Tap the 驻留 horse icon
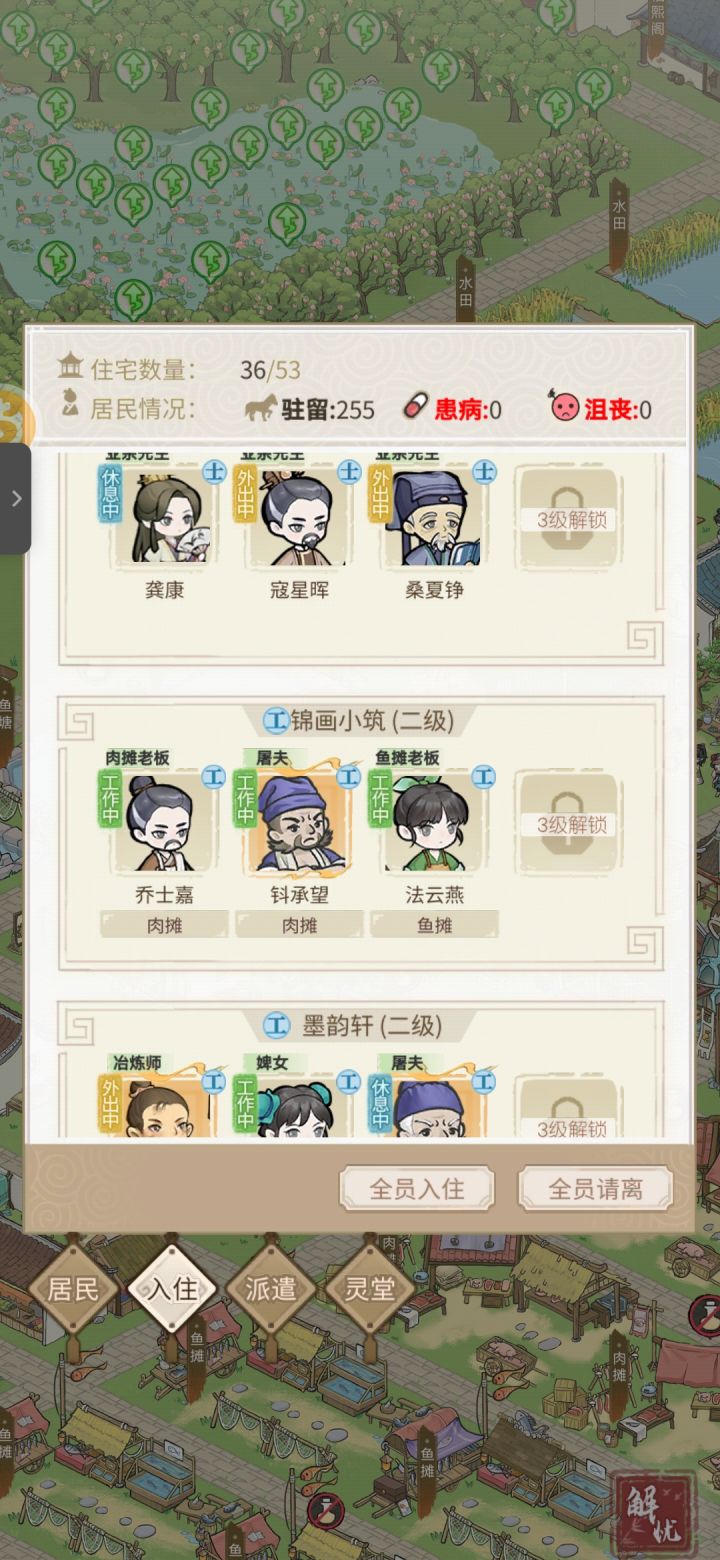 (260, 408)
